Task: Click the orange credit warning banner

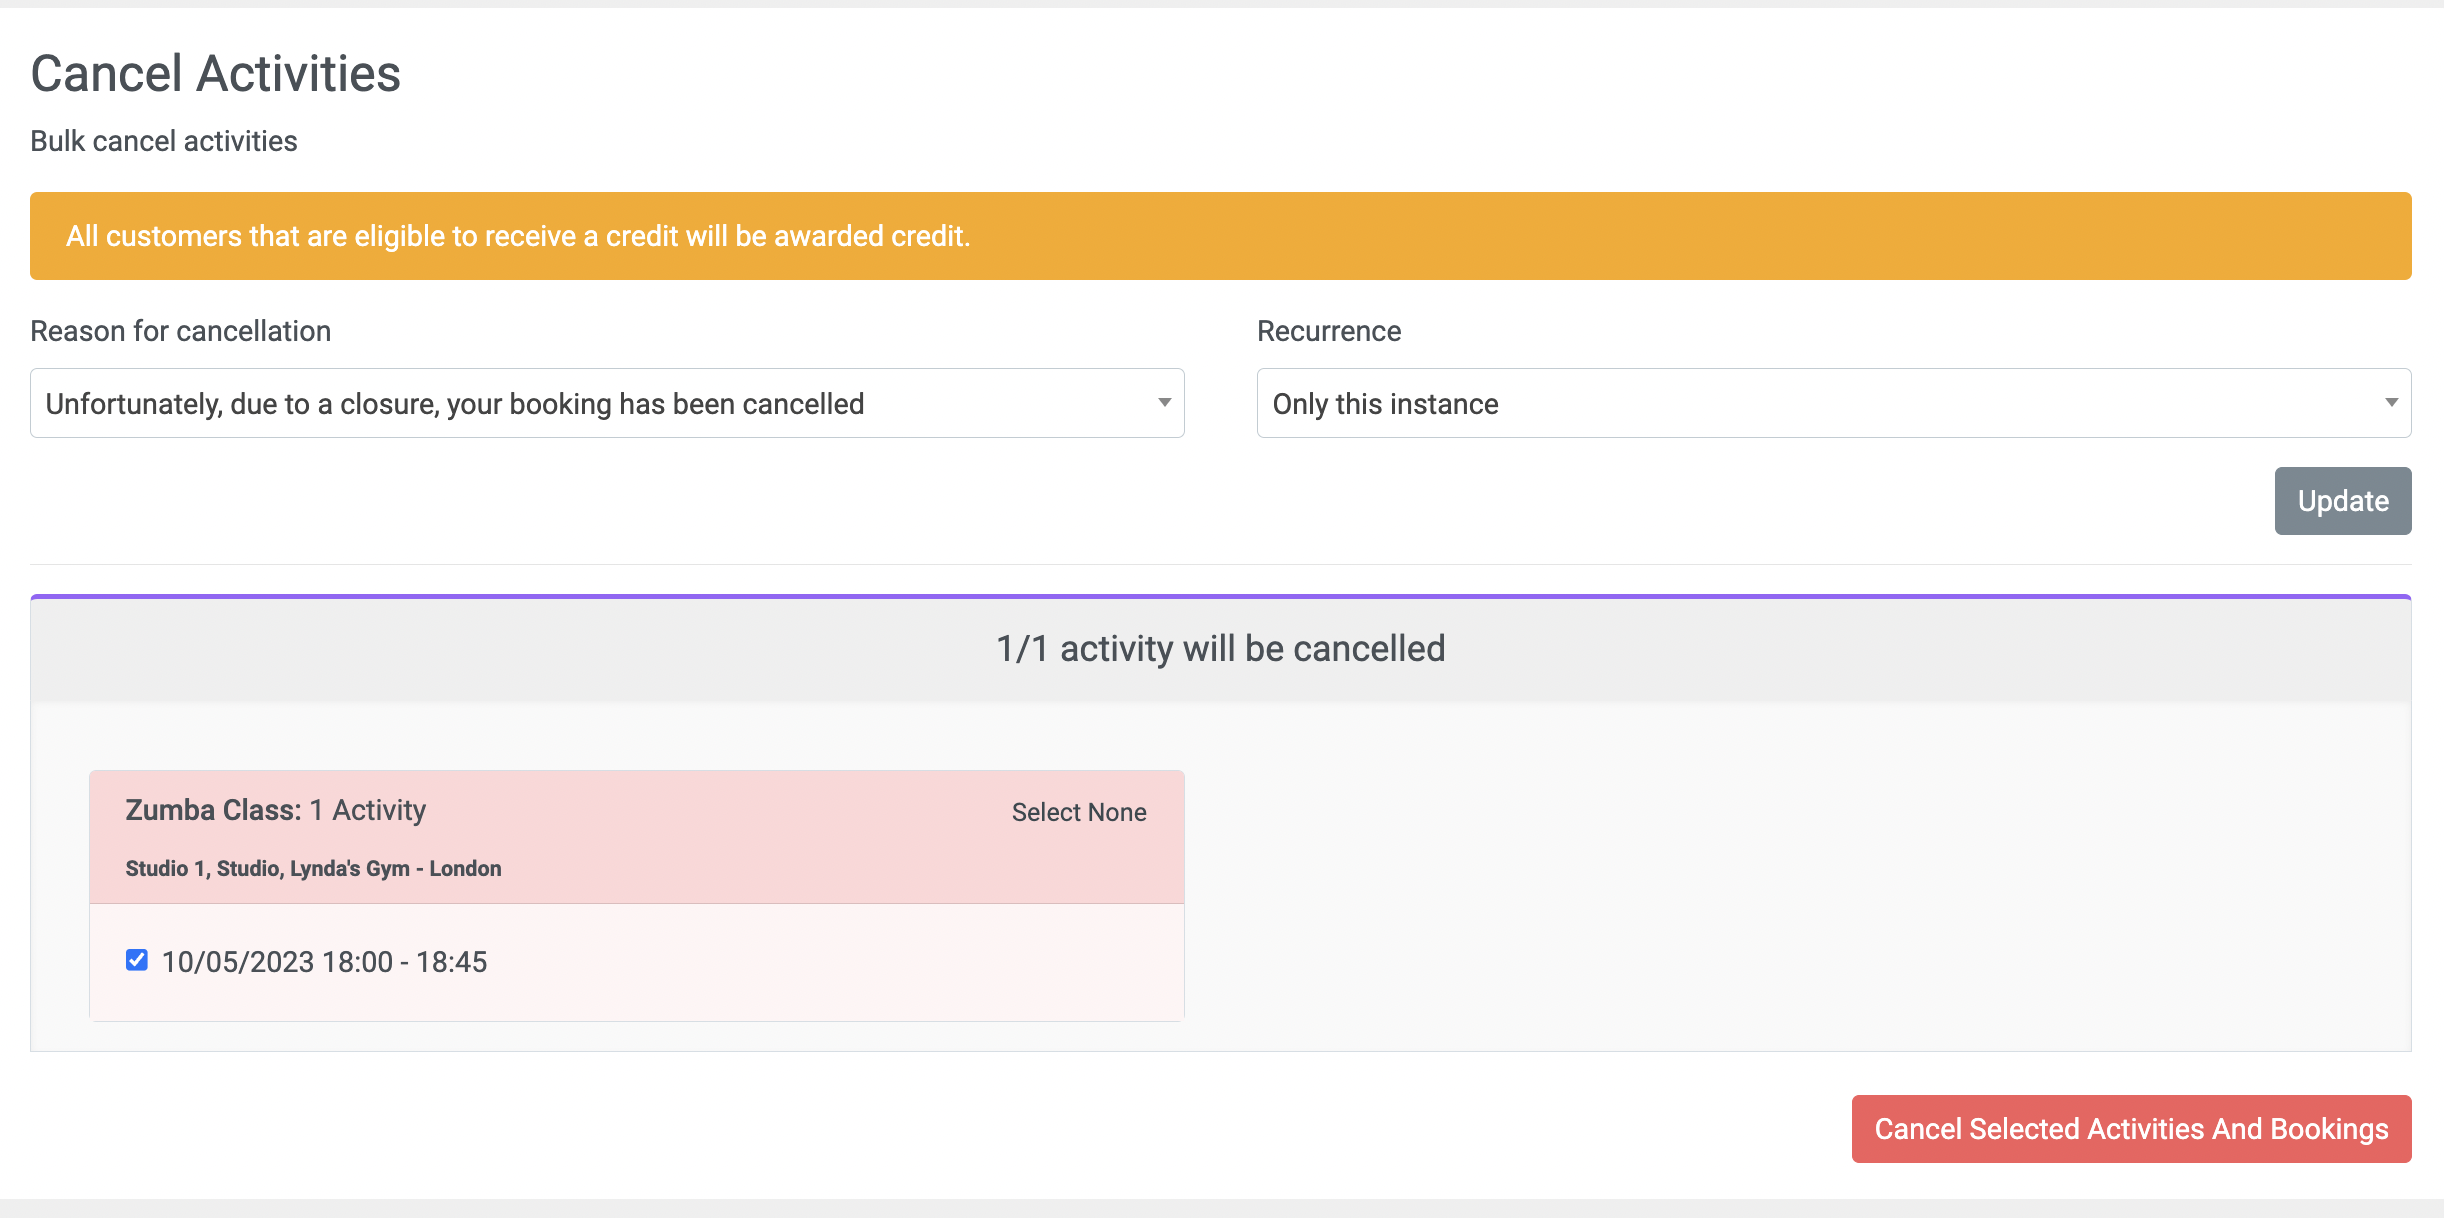Action: [1220, 236]
